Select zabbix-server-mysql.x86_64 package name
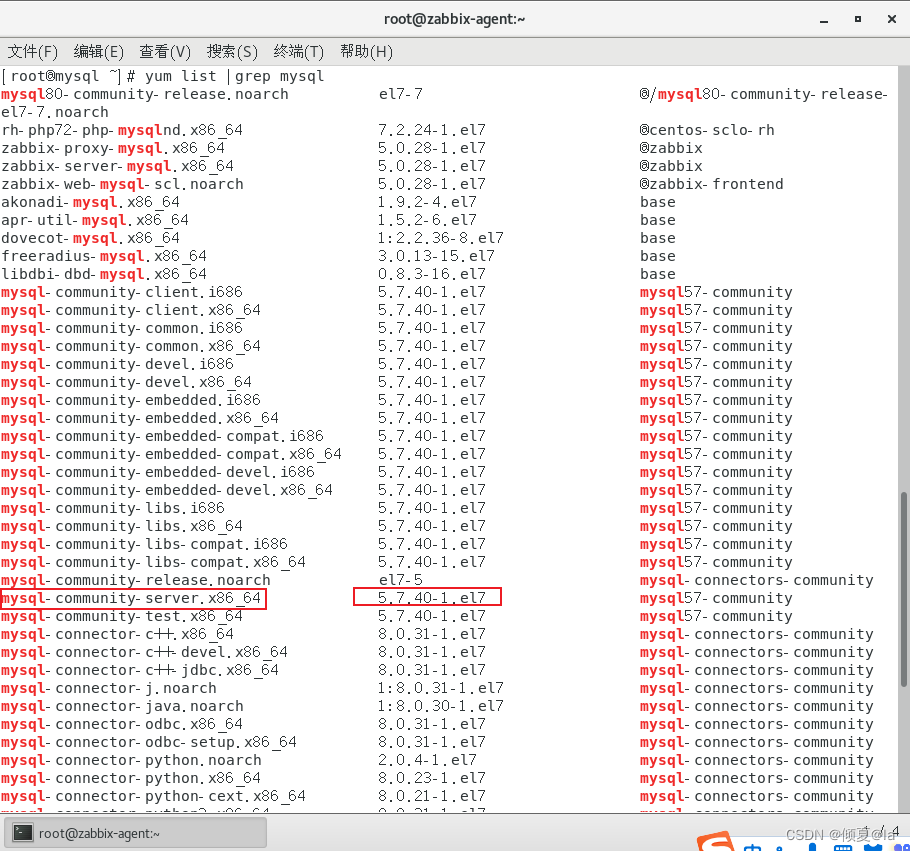This screenshot has width=910, height=851. [x=117, y=166]
